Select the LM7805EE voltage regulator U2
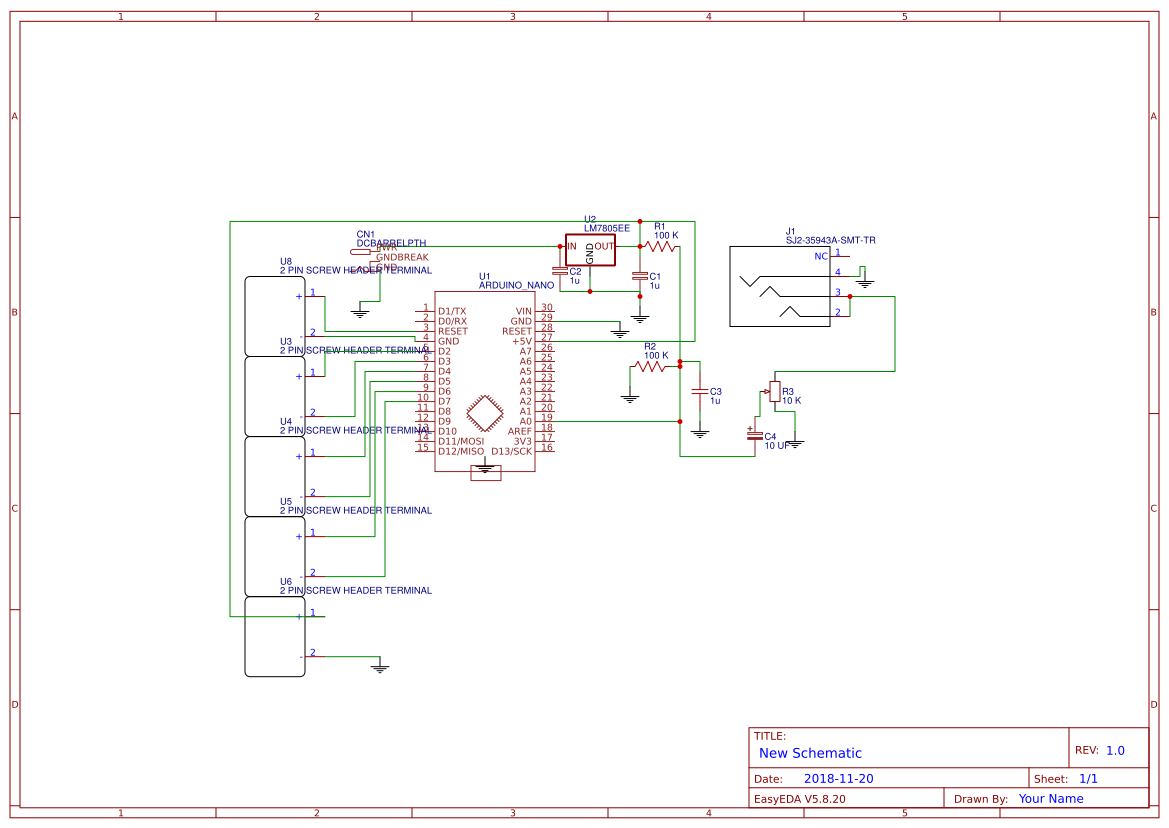 592,250
